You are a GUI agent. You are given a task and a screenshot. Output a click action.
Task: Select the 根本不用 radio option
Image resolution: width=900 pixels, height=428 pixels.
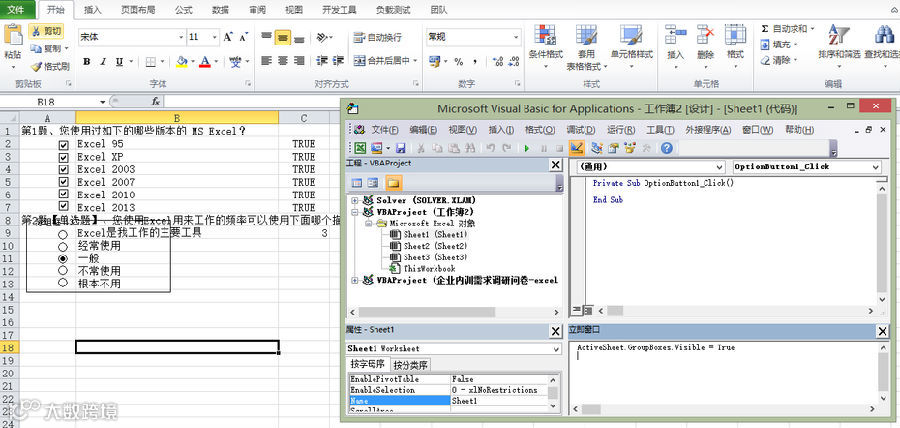[63, 283]
